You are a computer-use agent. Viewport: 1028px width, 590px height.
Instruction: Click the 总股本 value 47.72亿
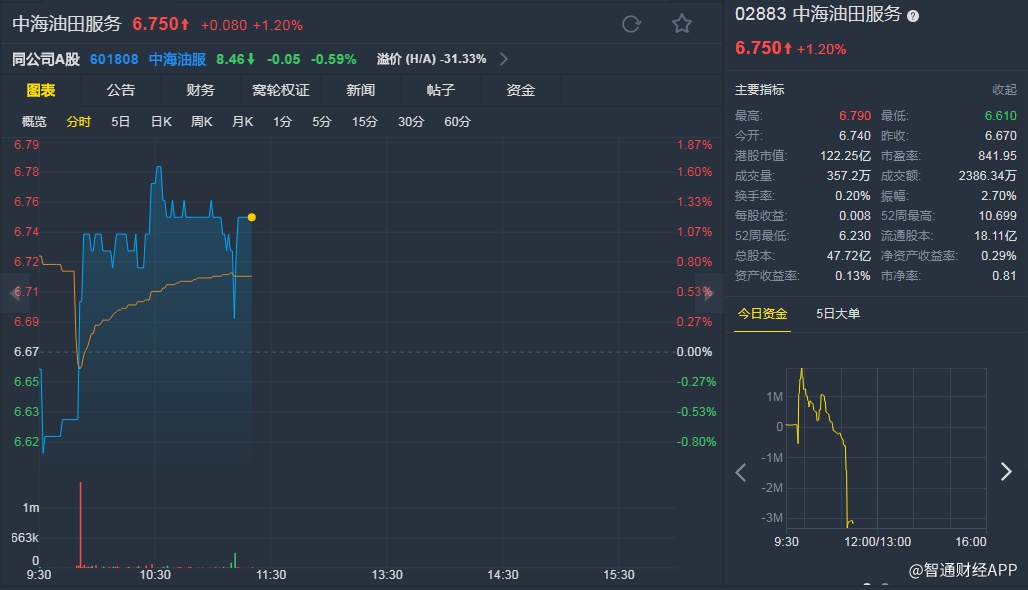click(848, 256)
